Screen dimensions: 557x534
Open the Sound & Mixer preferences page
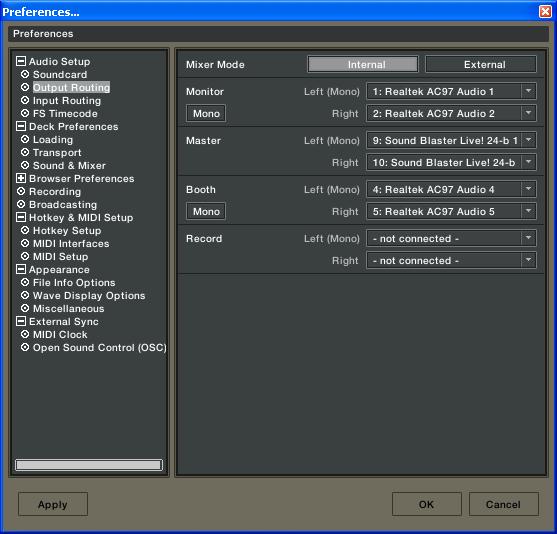point(69,166)
